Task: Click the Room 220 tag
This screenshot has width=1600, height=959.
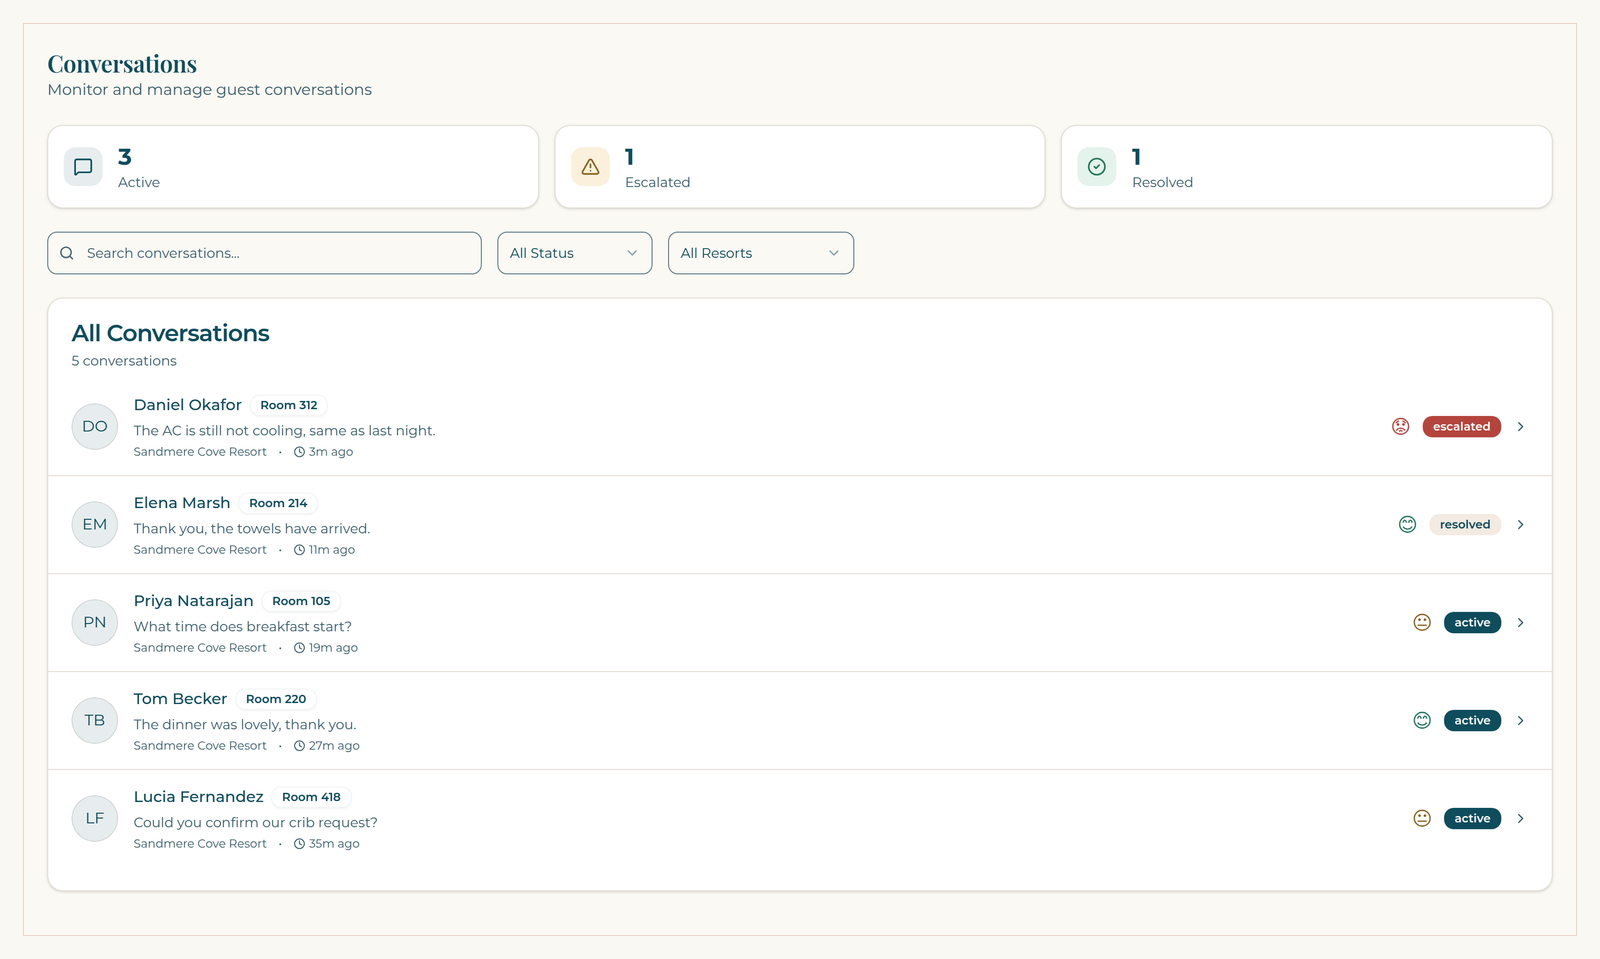Action: [276, 699]
